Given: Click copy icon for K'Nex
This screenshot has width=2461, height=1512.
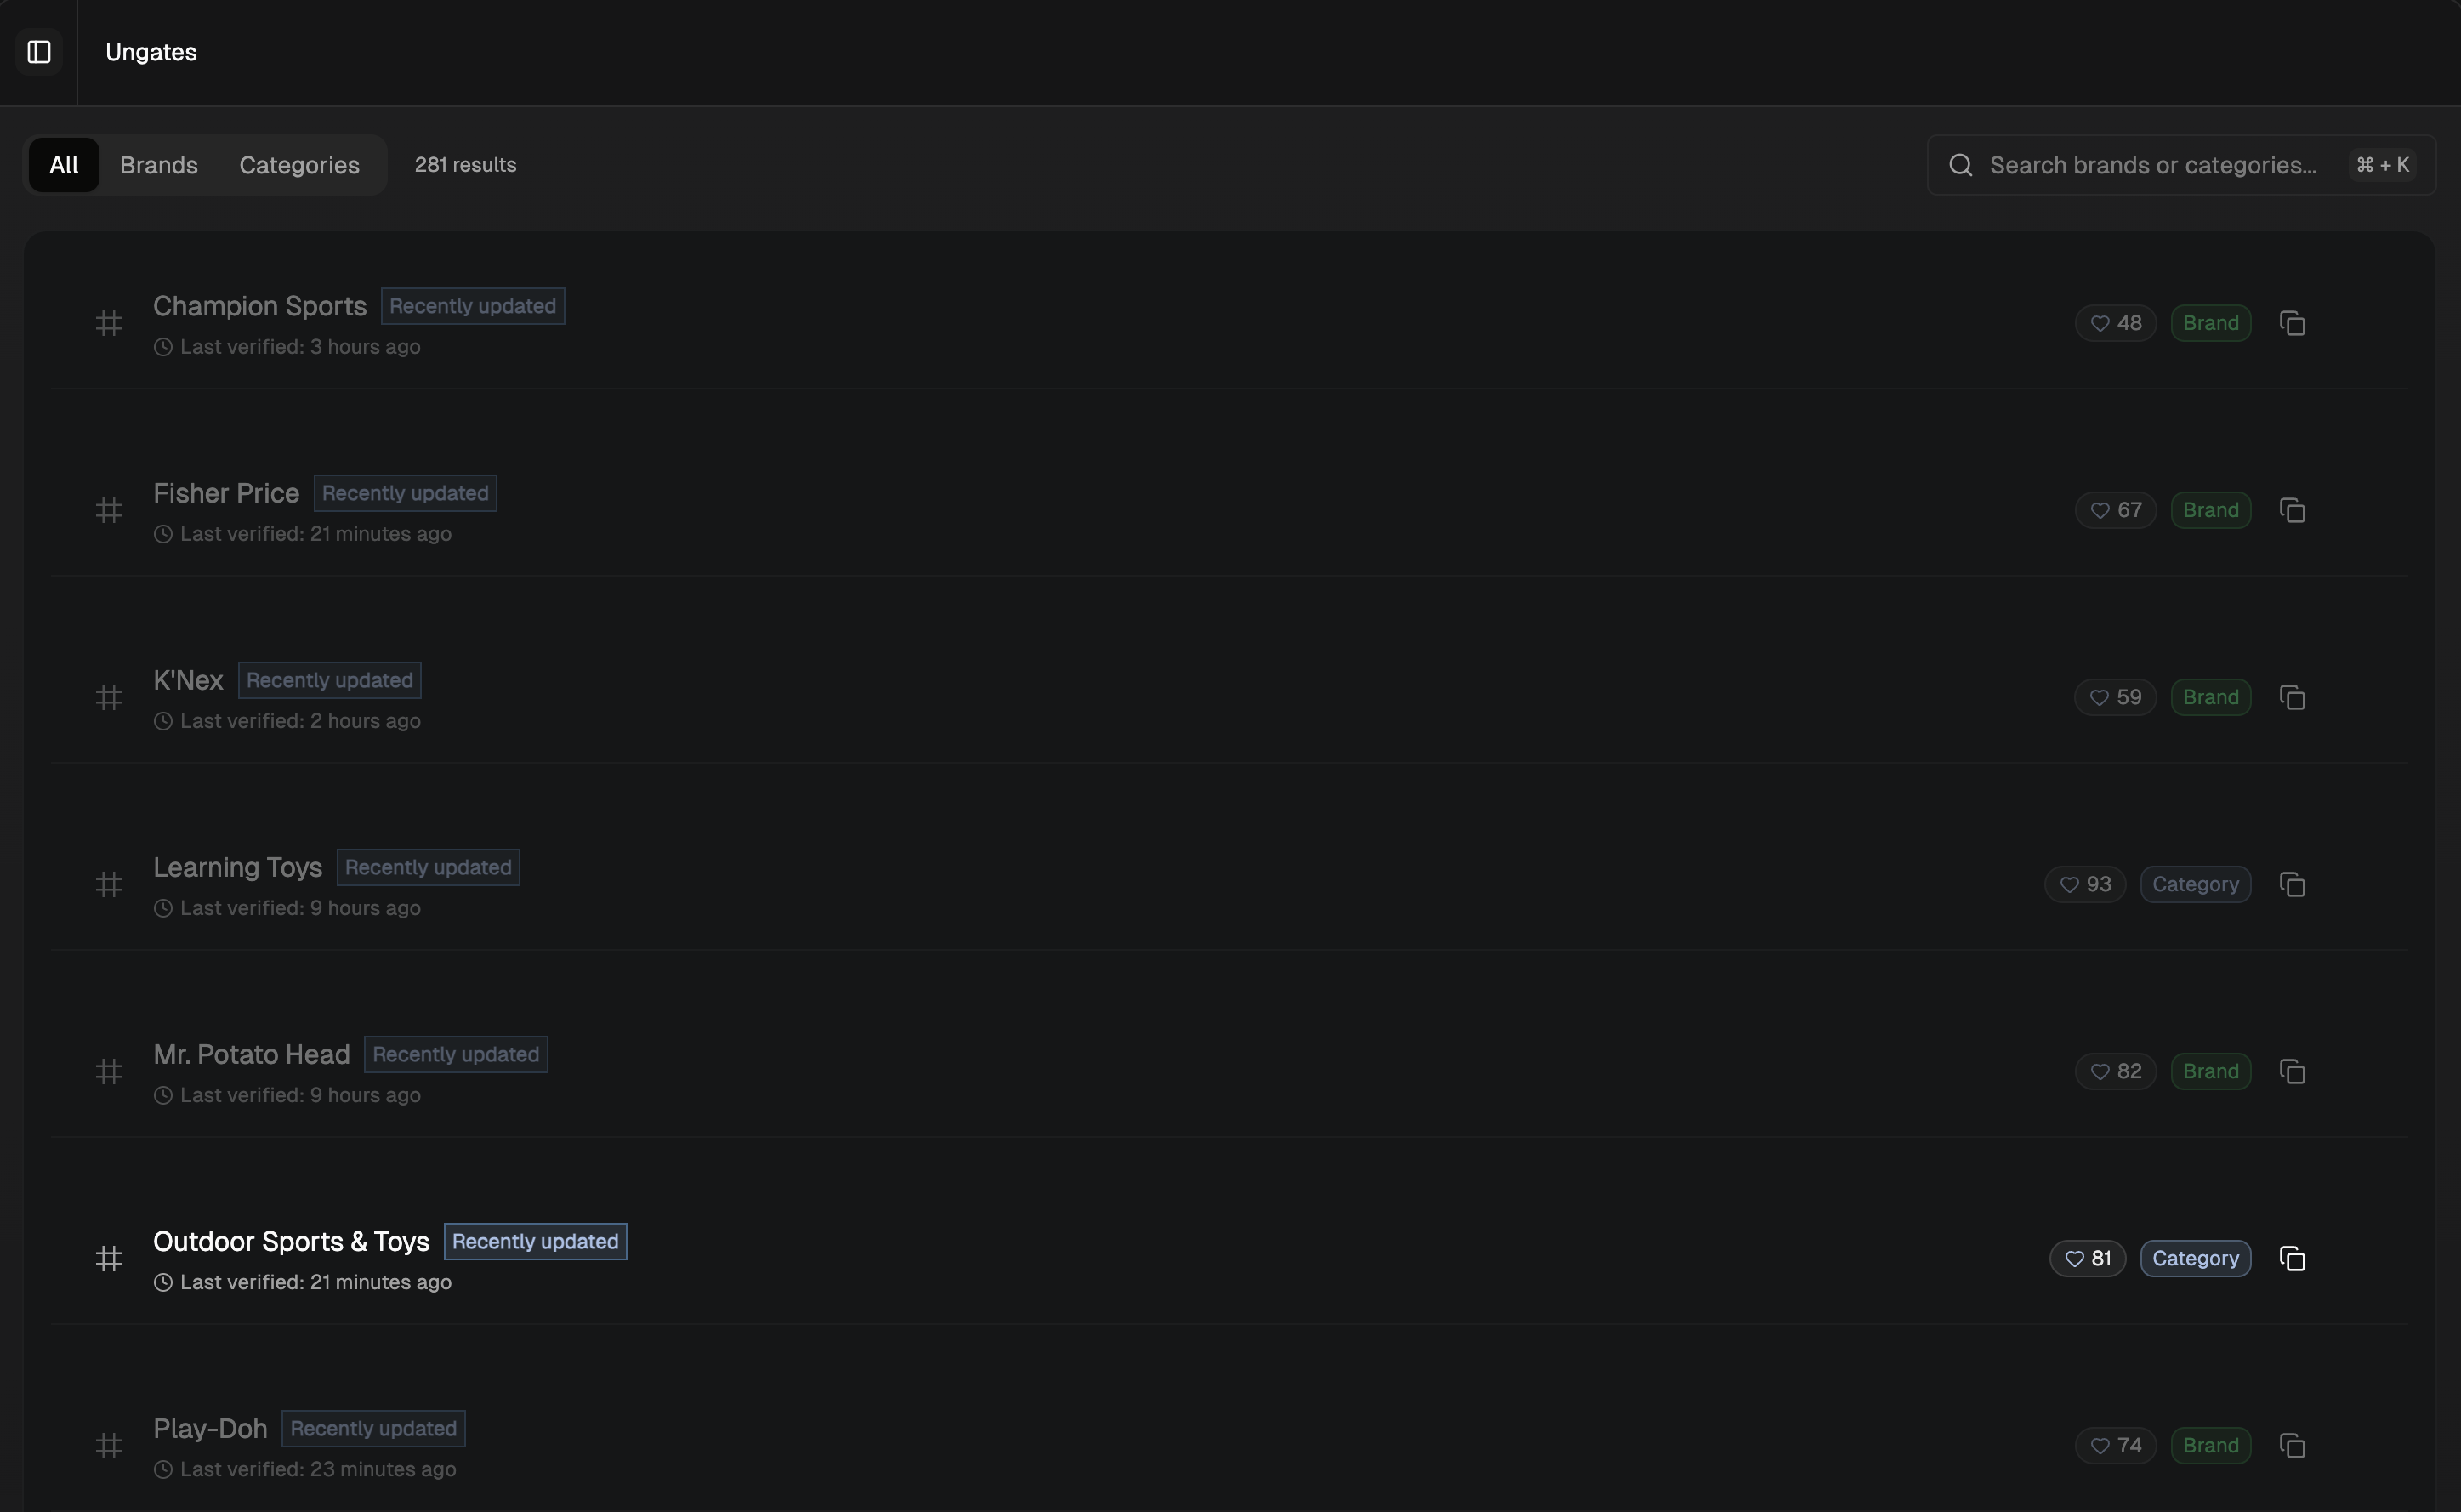Looking at the screenshot, I should tap(2292, 697).
